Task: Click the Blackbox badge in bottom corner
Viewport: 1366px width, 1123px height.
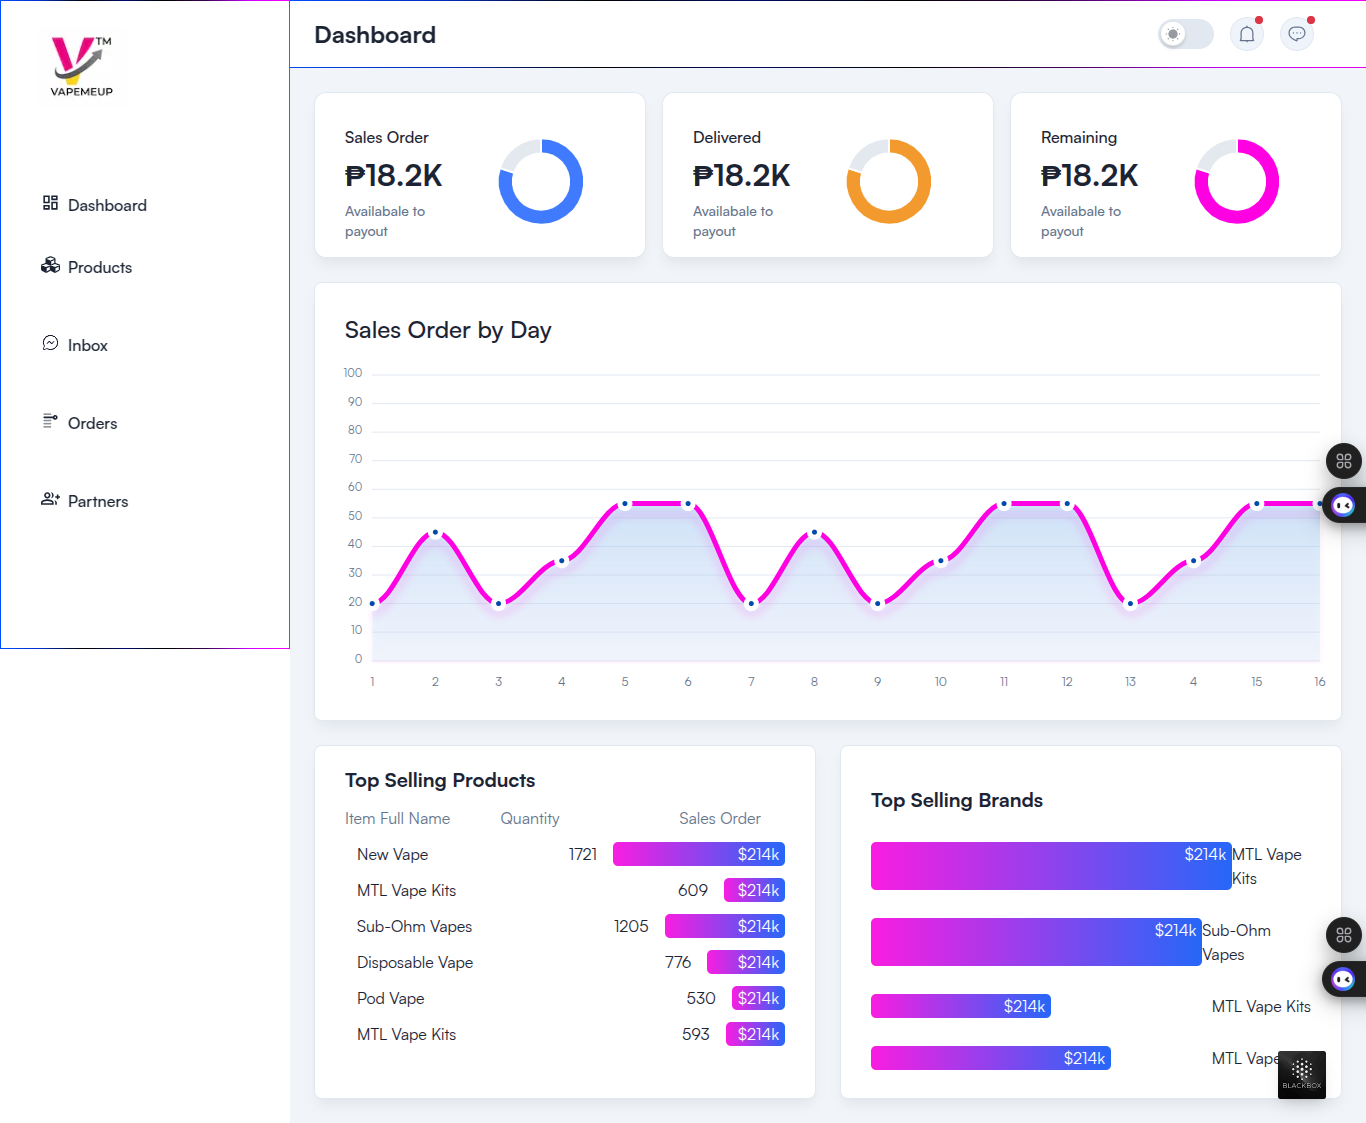Action: pos(1301,1074)
